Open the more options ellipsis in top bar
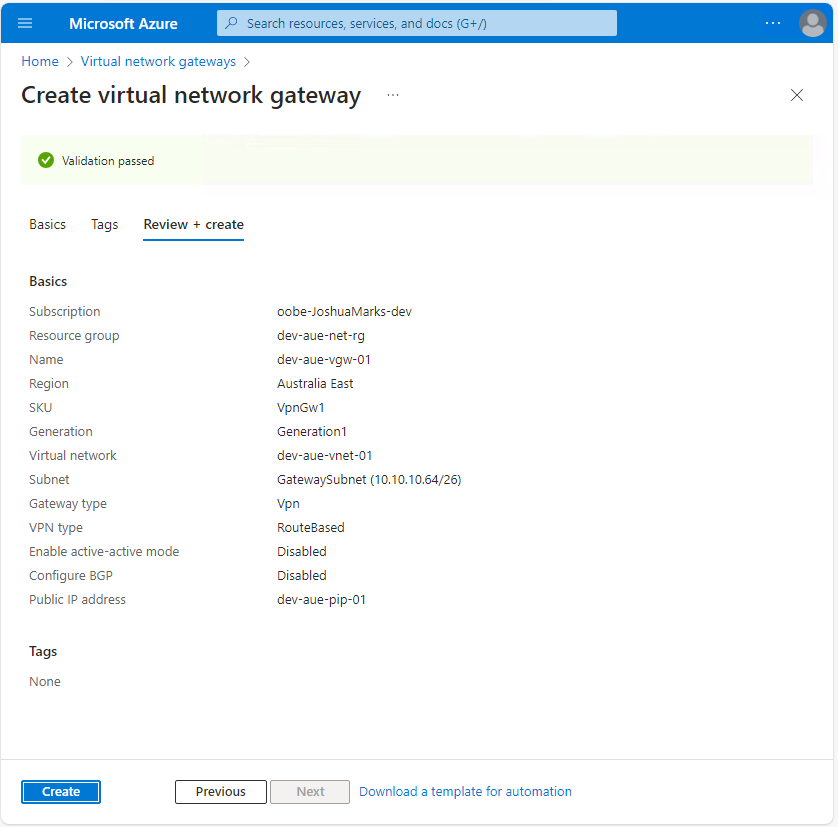838x827 pixels. click(774, 23)
